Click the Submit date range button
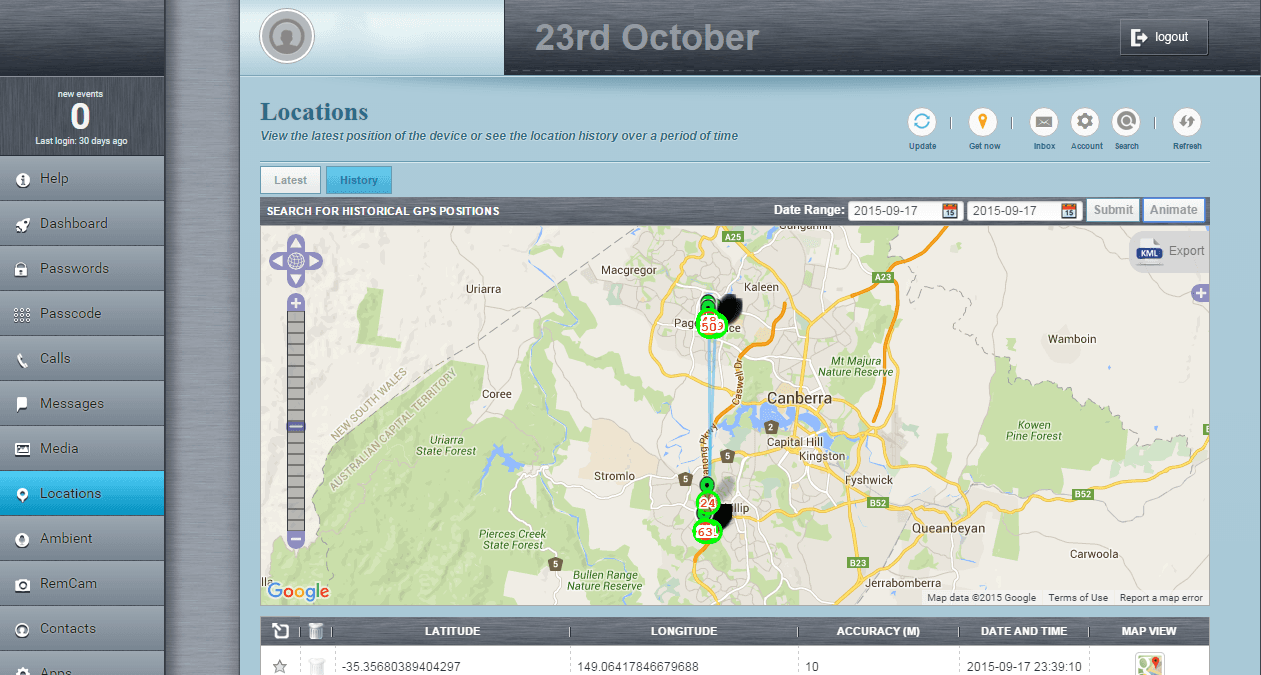1261x675 pixels. pos(1113,210)
